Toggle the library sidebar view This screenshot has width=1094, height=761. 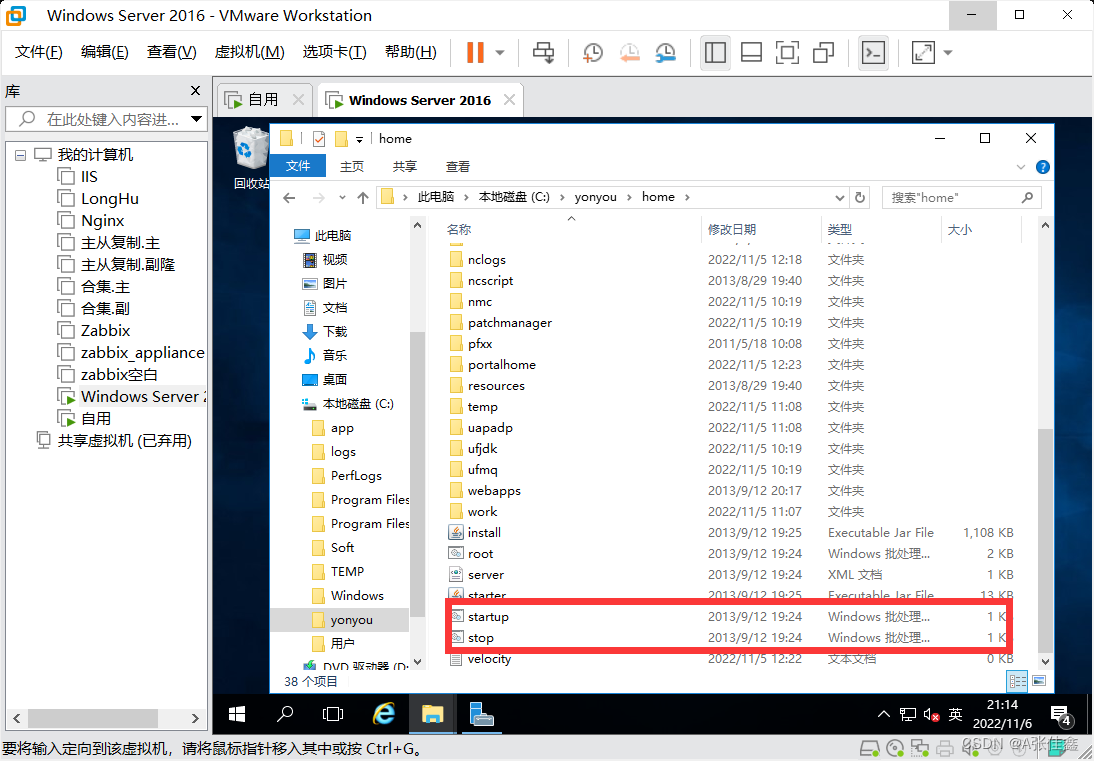point(715,52)
